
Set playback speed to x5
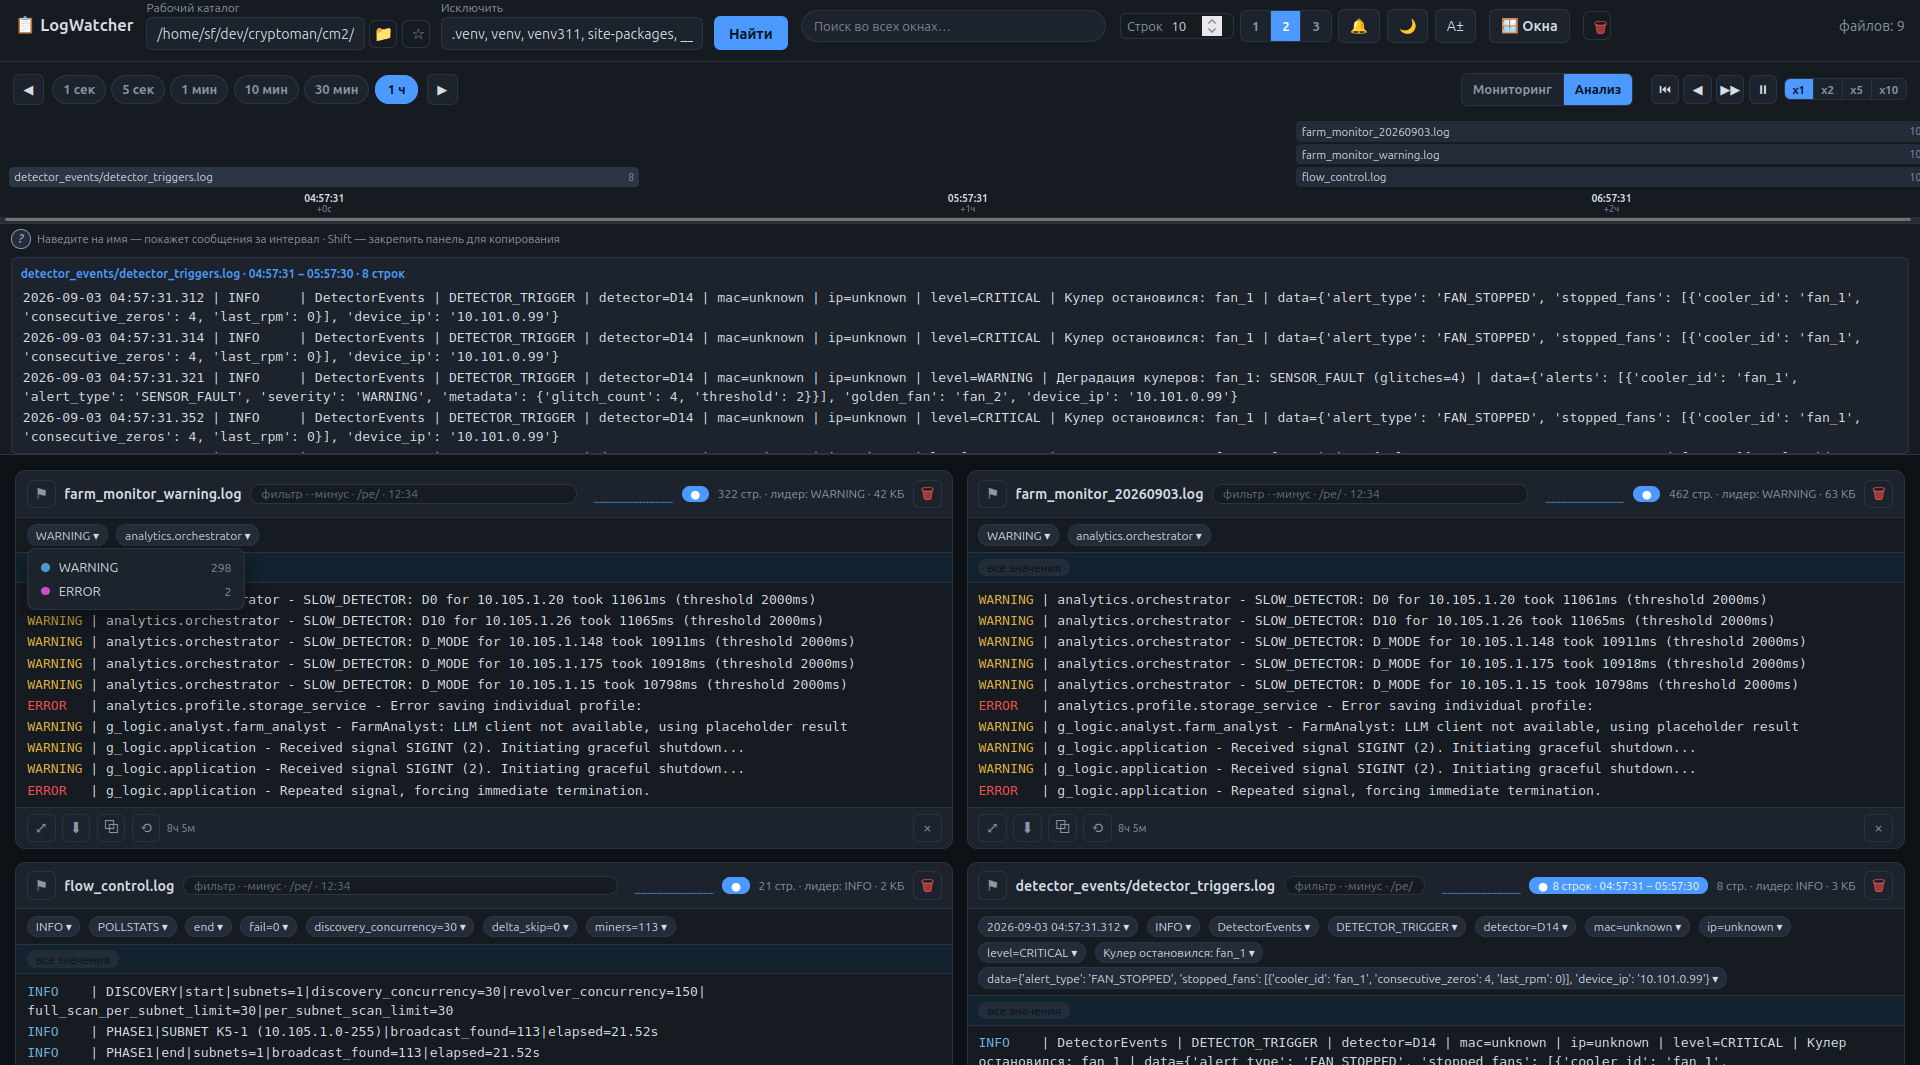[1856, 90]
